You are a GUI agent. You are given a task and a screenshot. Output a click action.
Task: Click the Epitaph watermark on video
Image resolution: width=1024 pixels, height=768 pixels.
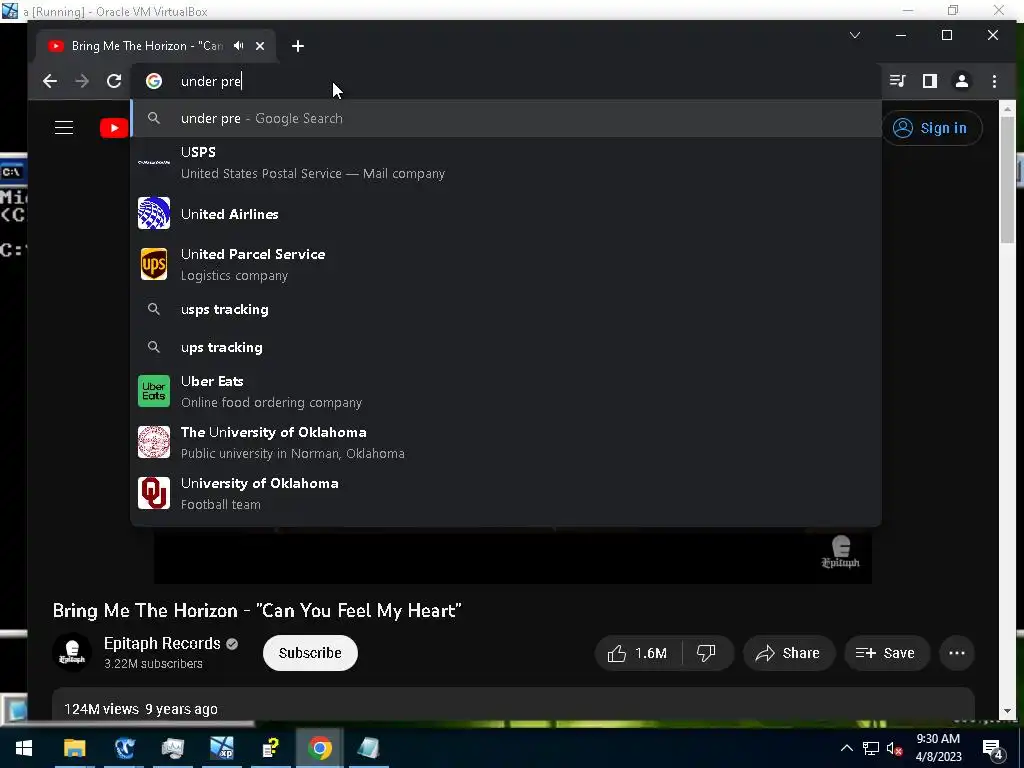(840, 552)
